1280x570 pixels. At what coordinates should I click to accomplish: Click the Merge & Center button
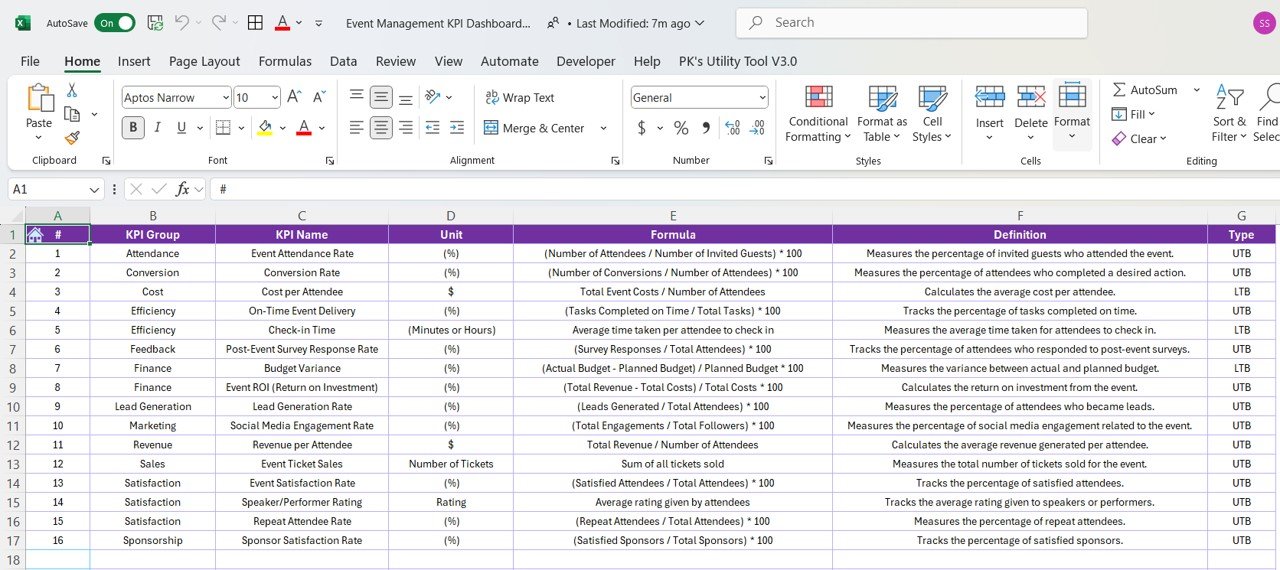535,128
